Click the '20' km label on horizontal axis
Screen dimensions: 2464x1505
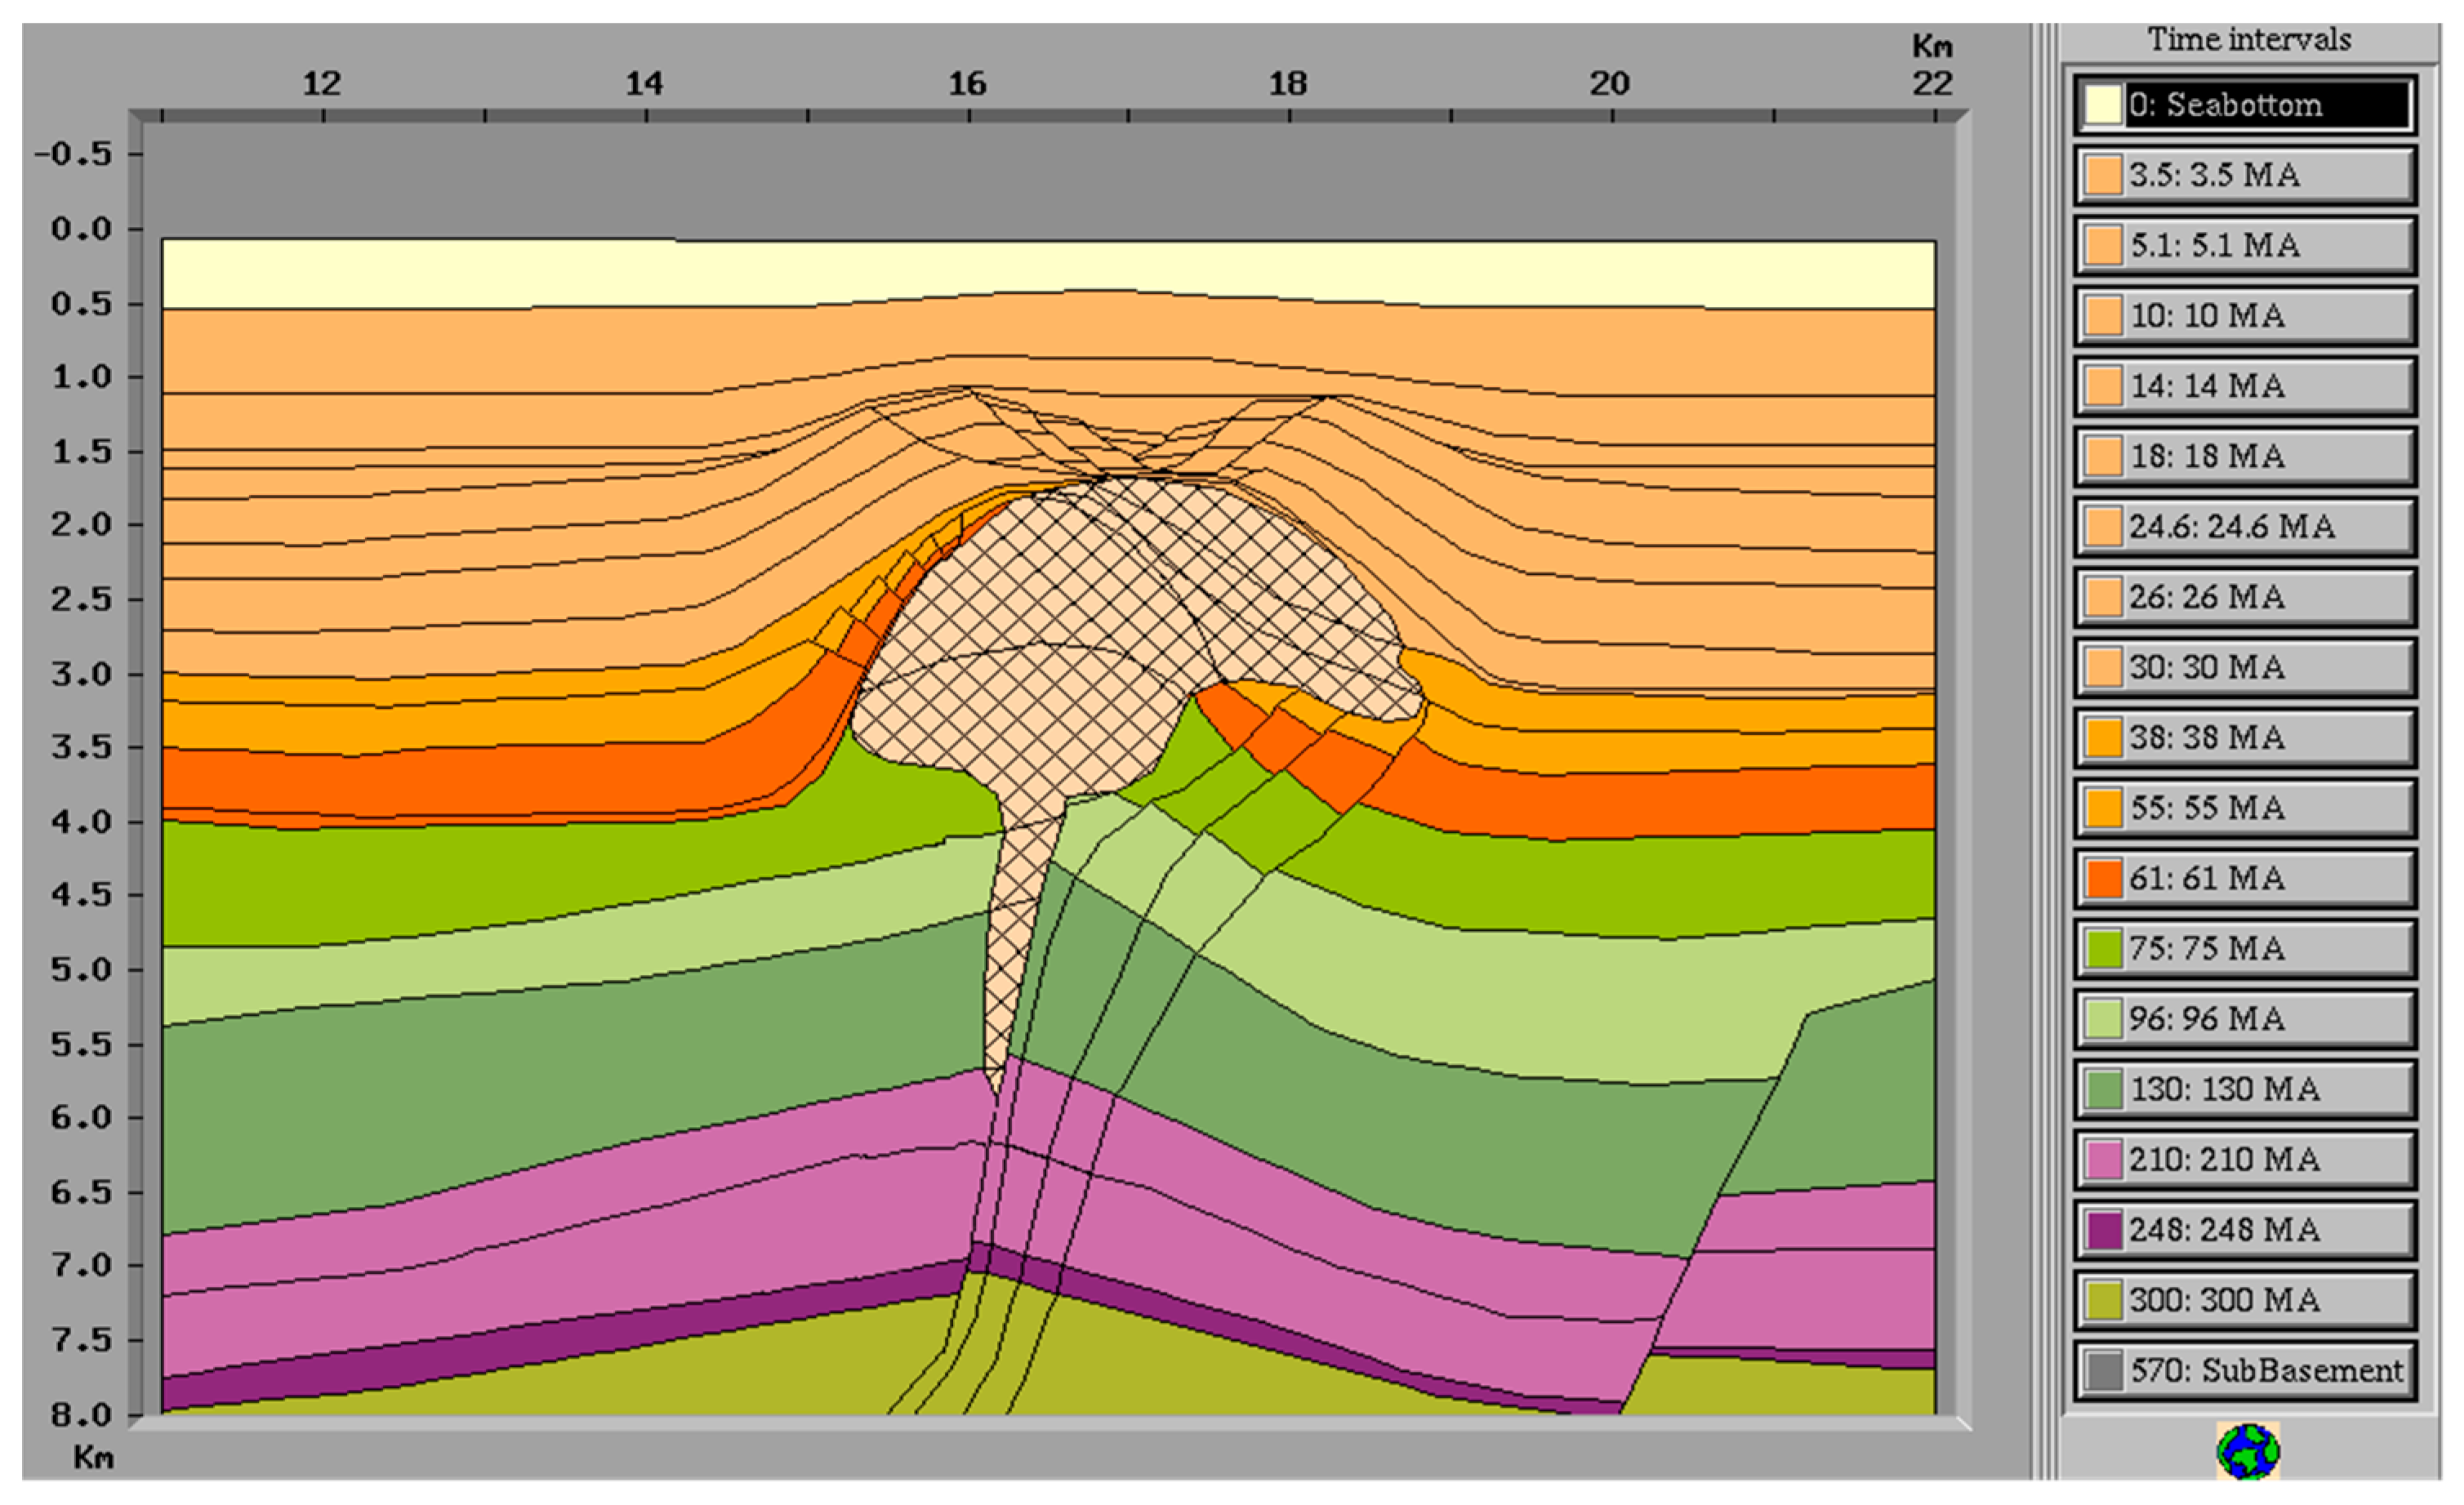click(x=1609, y=83)
